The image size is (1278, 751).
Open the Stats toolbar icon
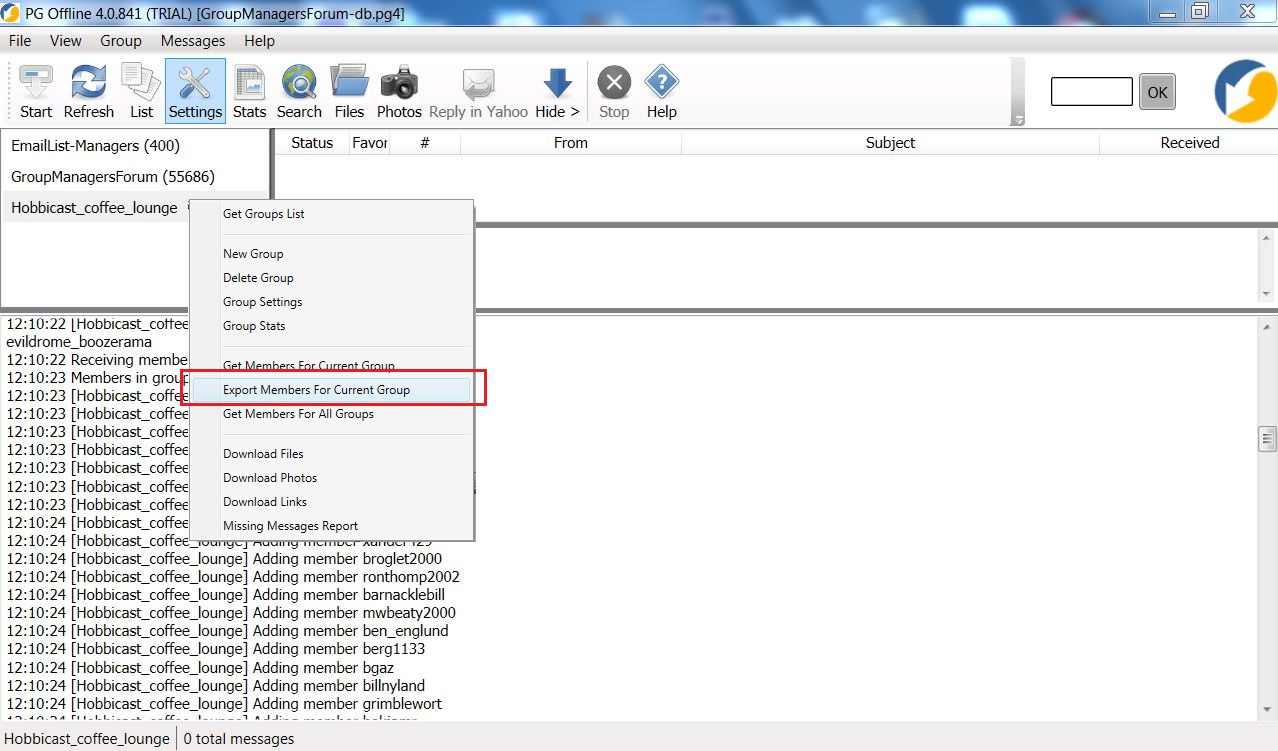tap(249, 91)
